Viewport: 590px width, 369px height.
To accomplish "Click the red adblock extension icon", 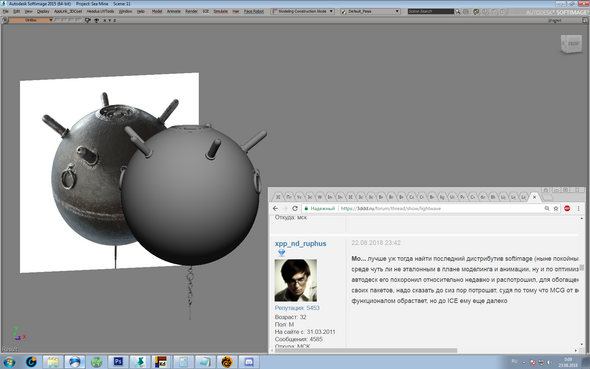I will (x=567, y=208).
